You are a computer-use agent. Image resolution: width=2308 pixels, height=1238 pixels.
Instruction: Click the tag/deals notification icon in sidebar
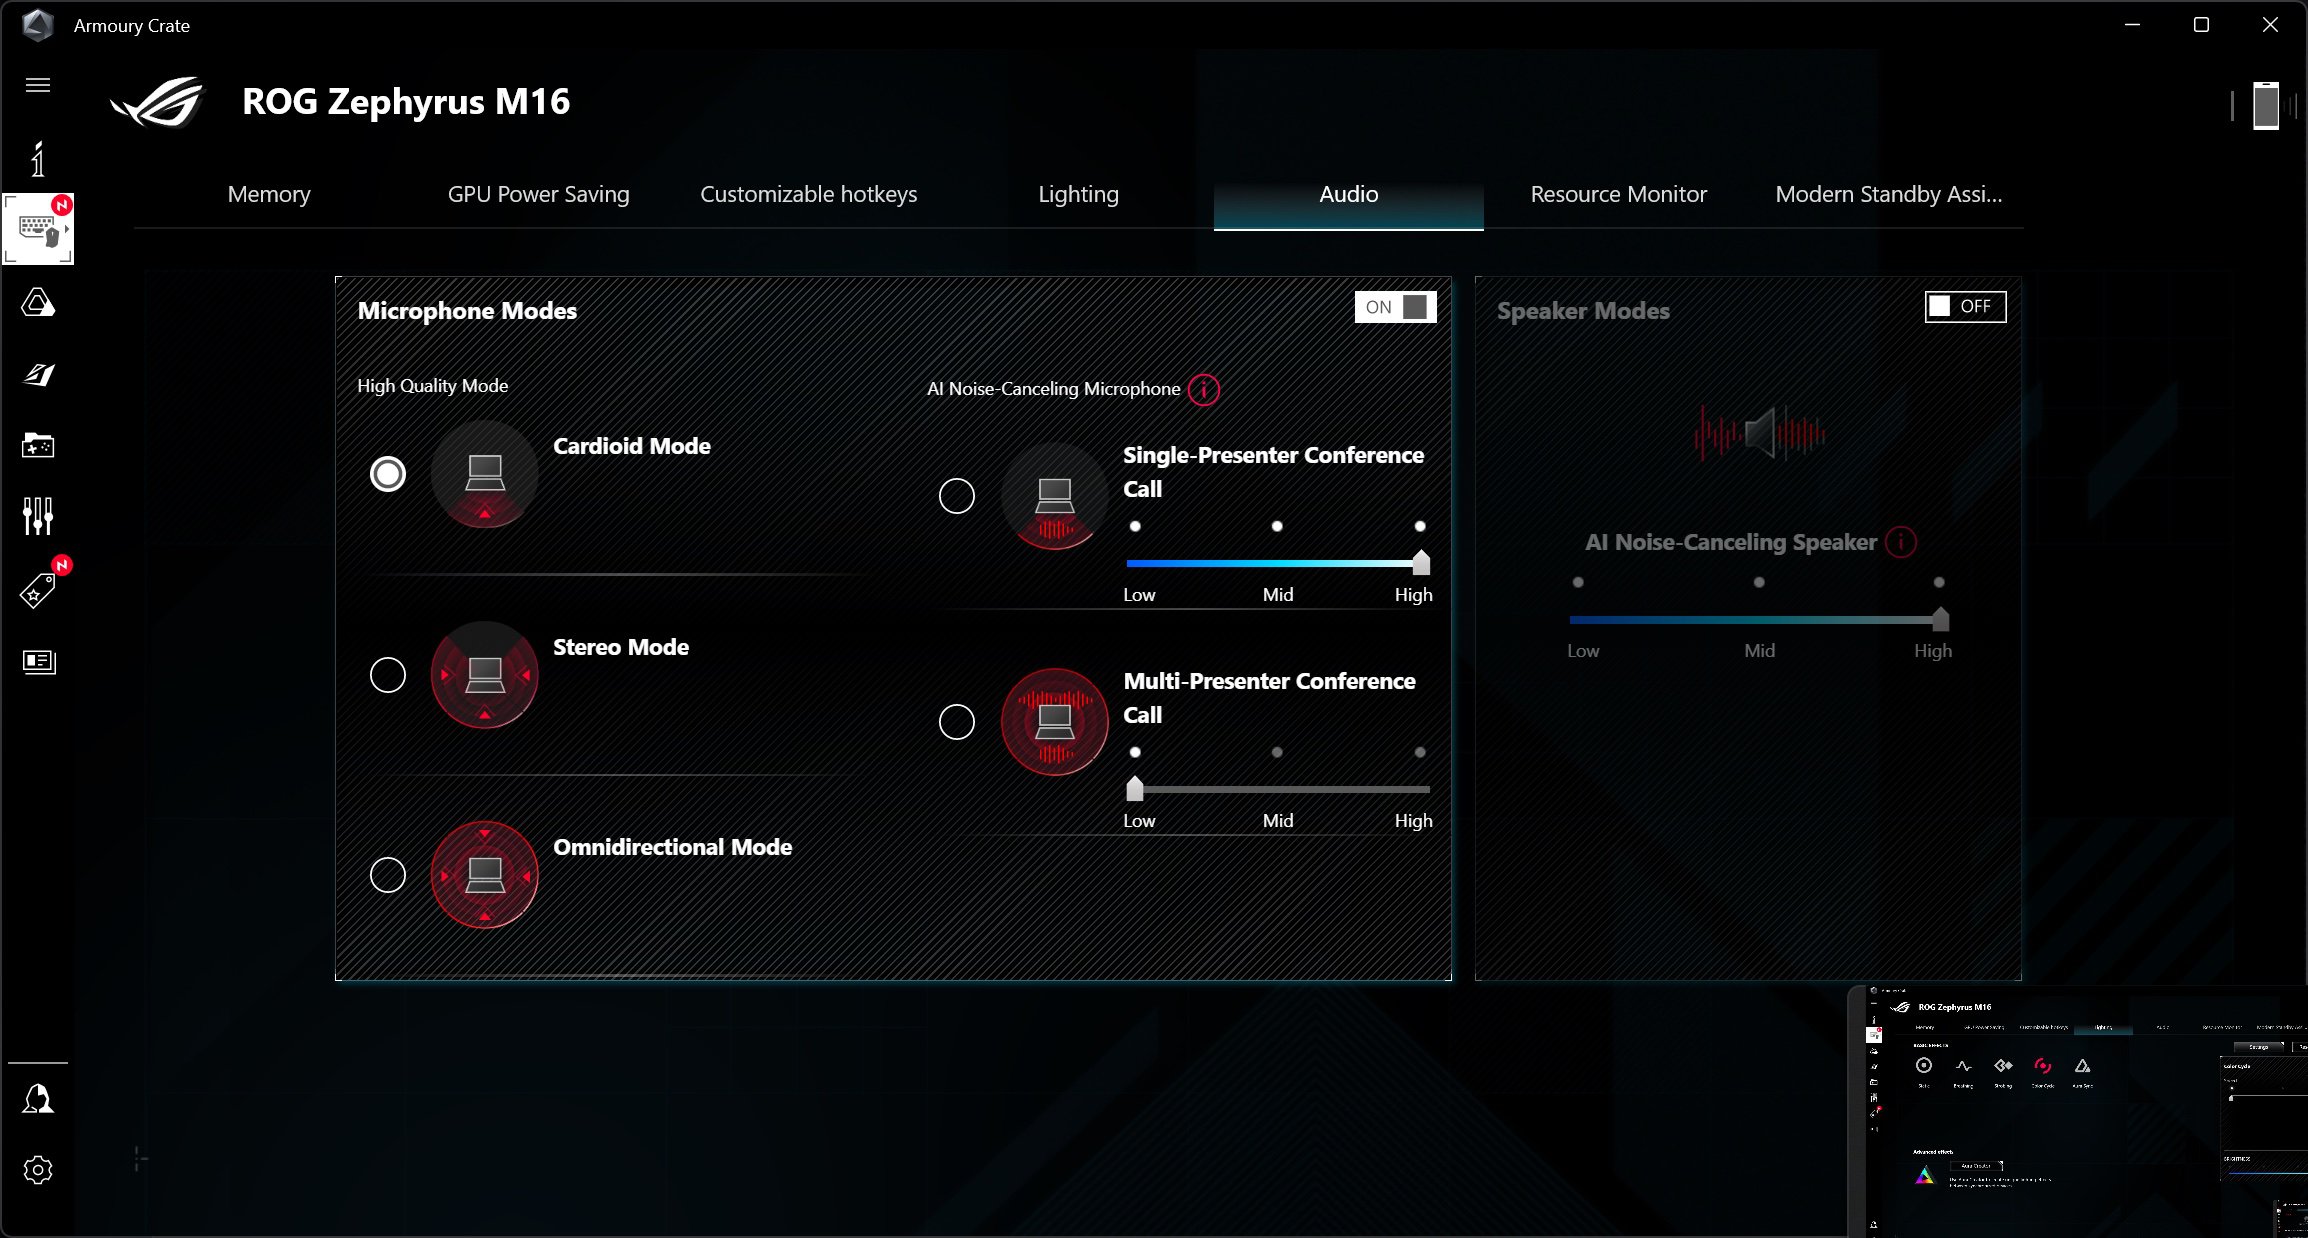38,589
